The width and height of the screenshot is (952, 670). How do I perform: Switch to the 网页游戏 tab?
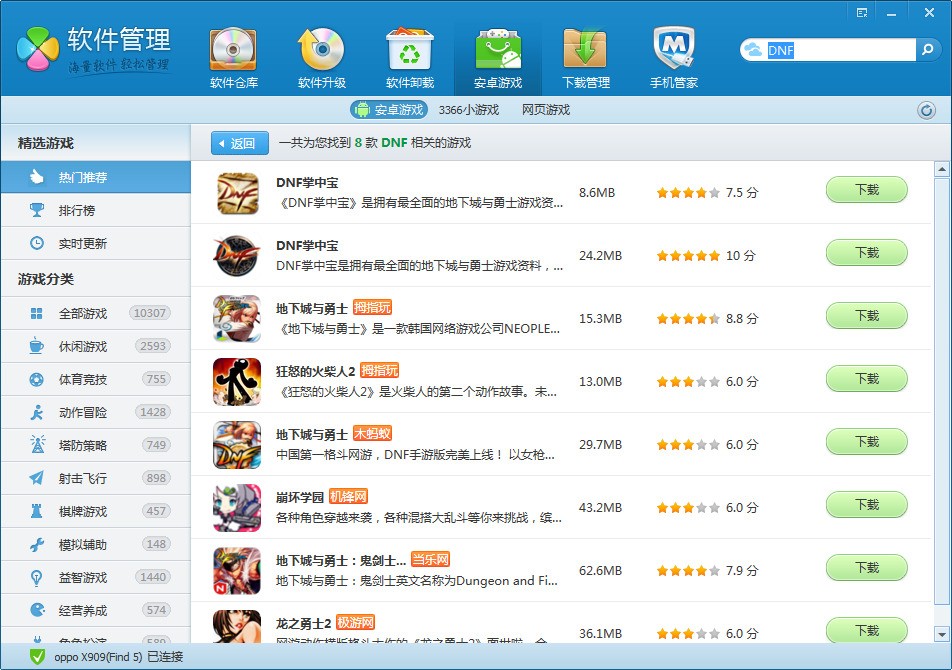click(x=546, y=110)
